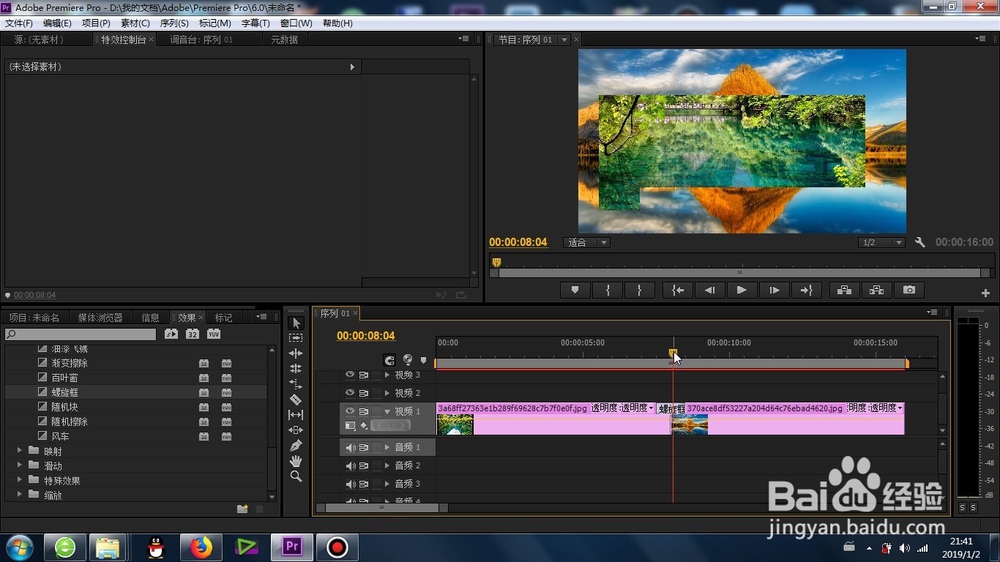Viewport: 1000px width, 562px height.
Task: Filter effects by 32-bit color icon
Action: 193,334
